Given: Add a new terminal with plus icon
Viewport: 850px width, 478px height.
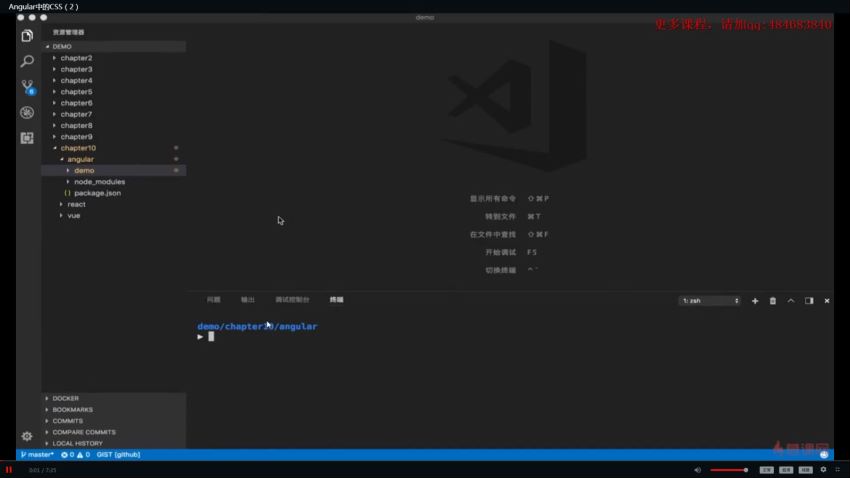Looking at the screenshot, I should click(755, 301).
